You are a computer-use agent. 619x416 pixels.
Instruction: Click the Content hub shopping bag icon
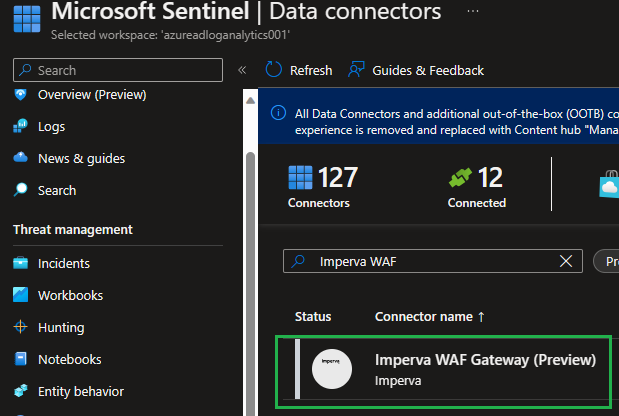tap(609, 184)
